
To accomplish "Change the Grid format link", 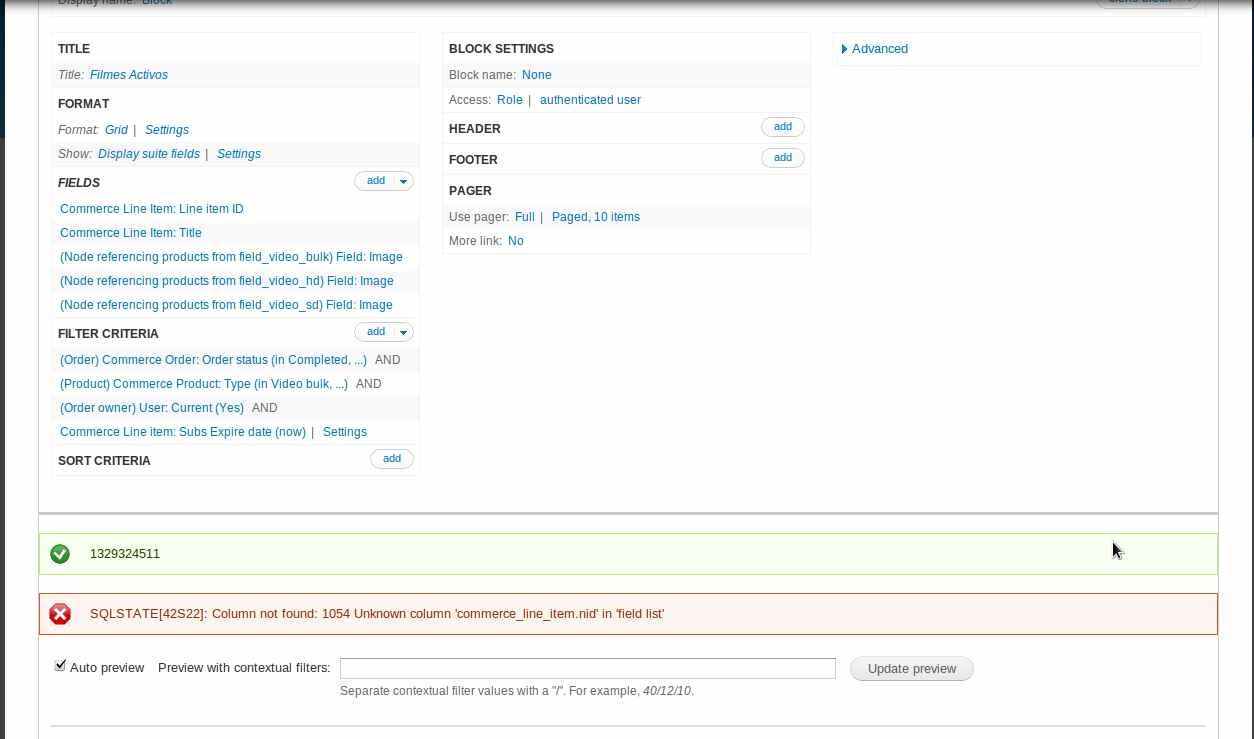I will [116, 130].
